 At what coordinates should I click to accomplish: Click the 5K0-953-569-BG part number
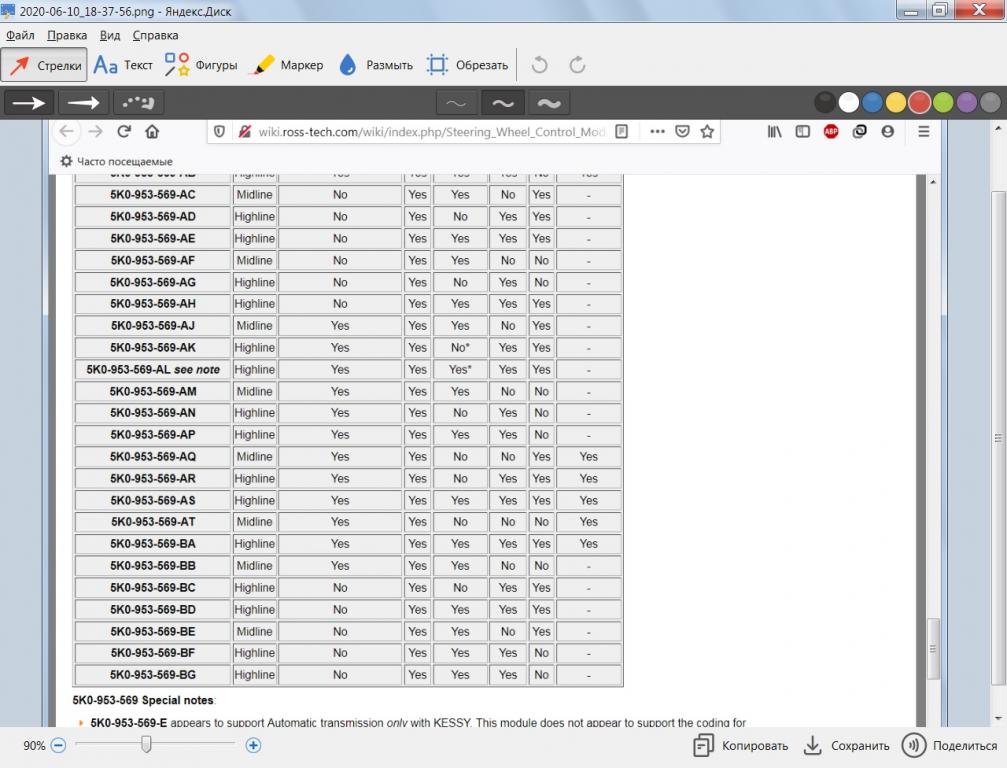pyautogui.click(x=153, y=675)
